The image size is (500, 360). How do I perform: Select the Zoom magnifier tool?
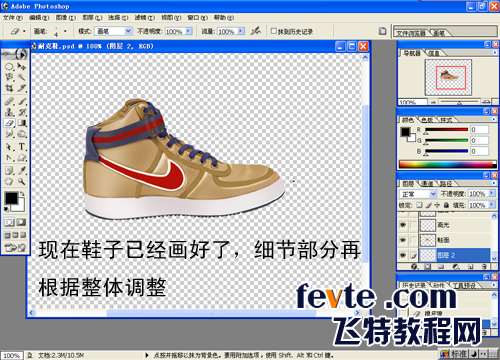22,182
